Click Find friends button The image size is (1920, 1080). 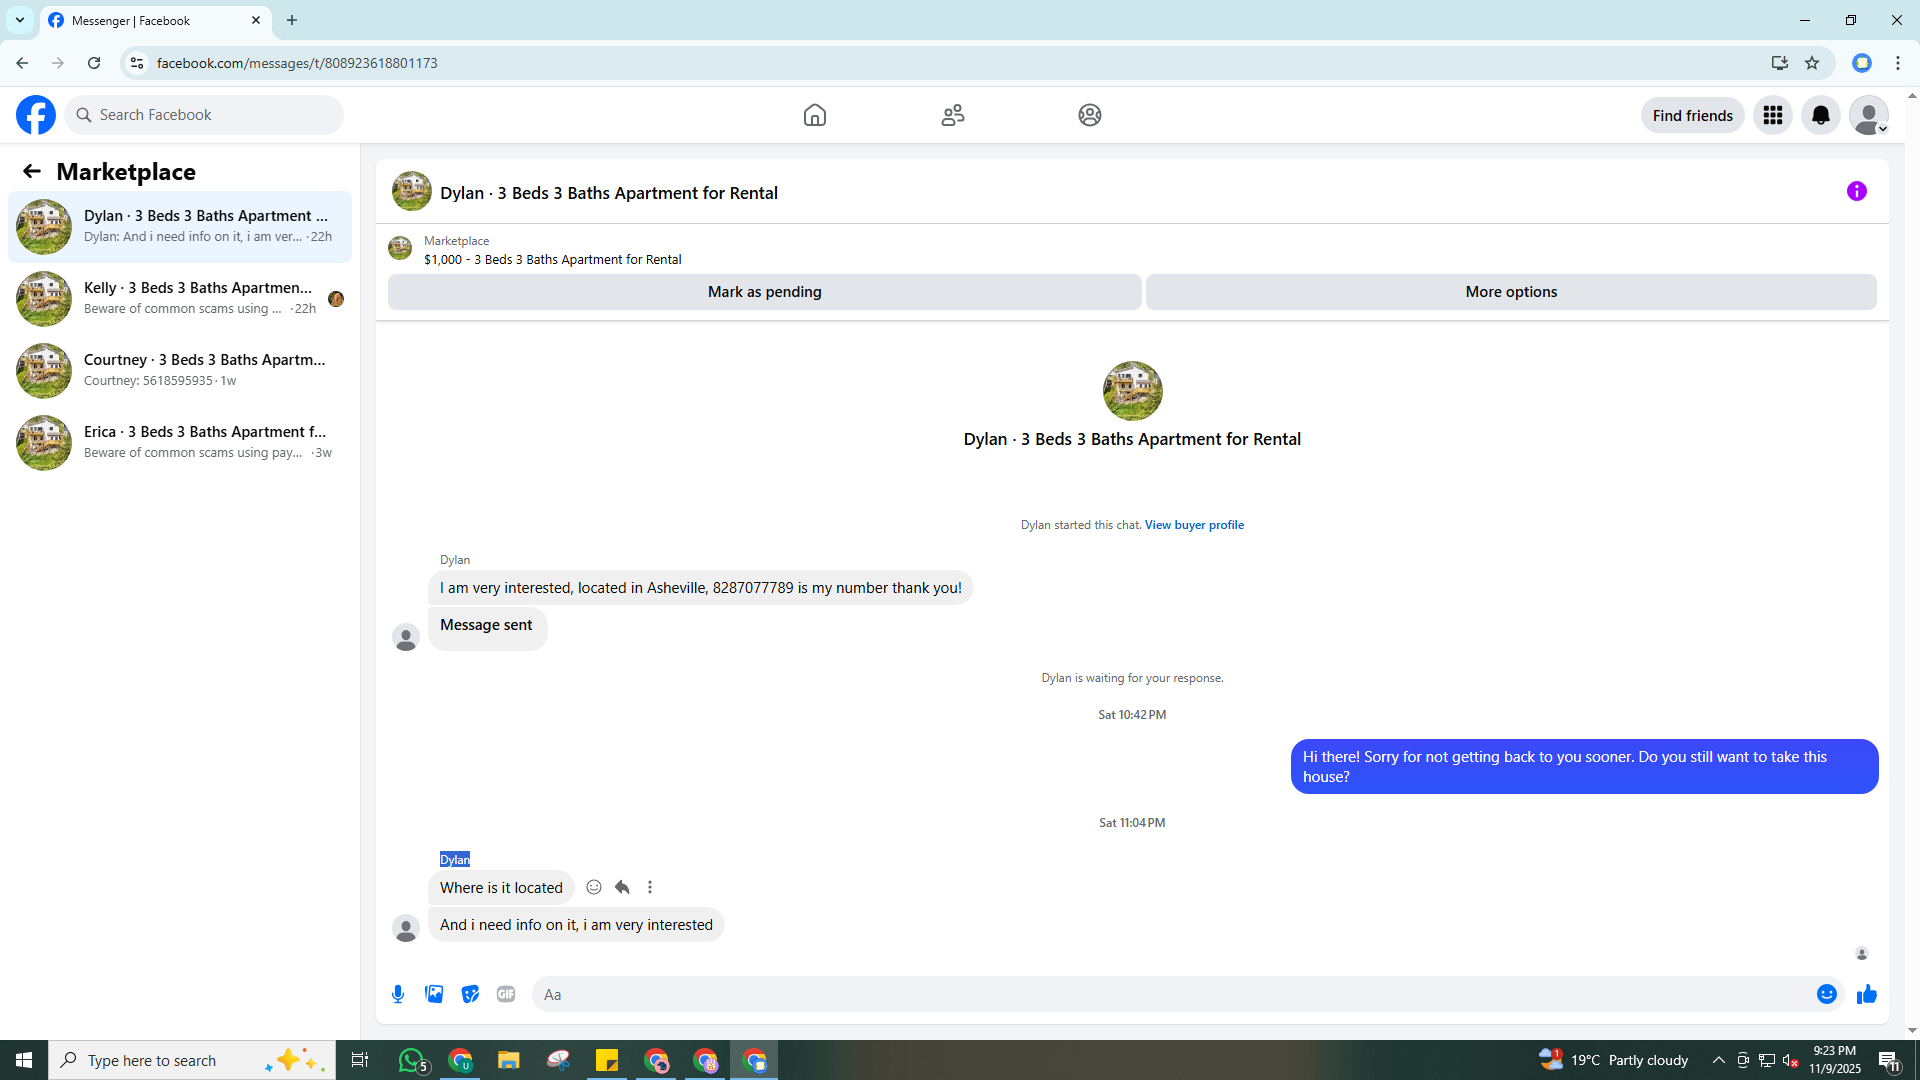tap(1693, 115)
